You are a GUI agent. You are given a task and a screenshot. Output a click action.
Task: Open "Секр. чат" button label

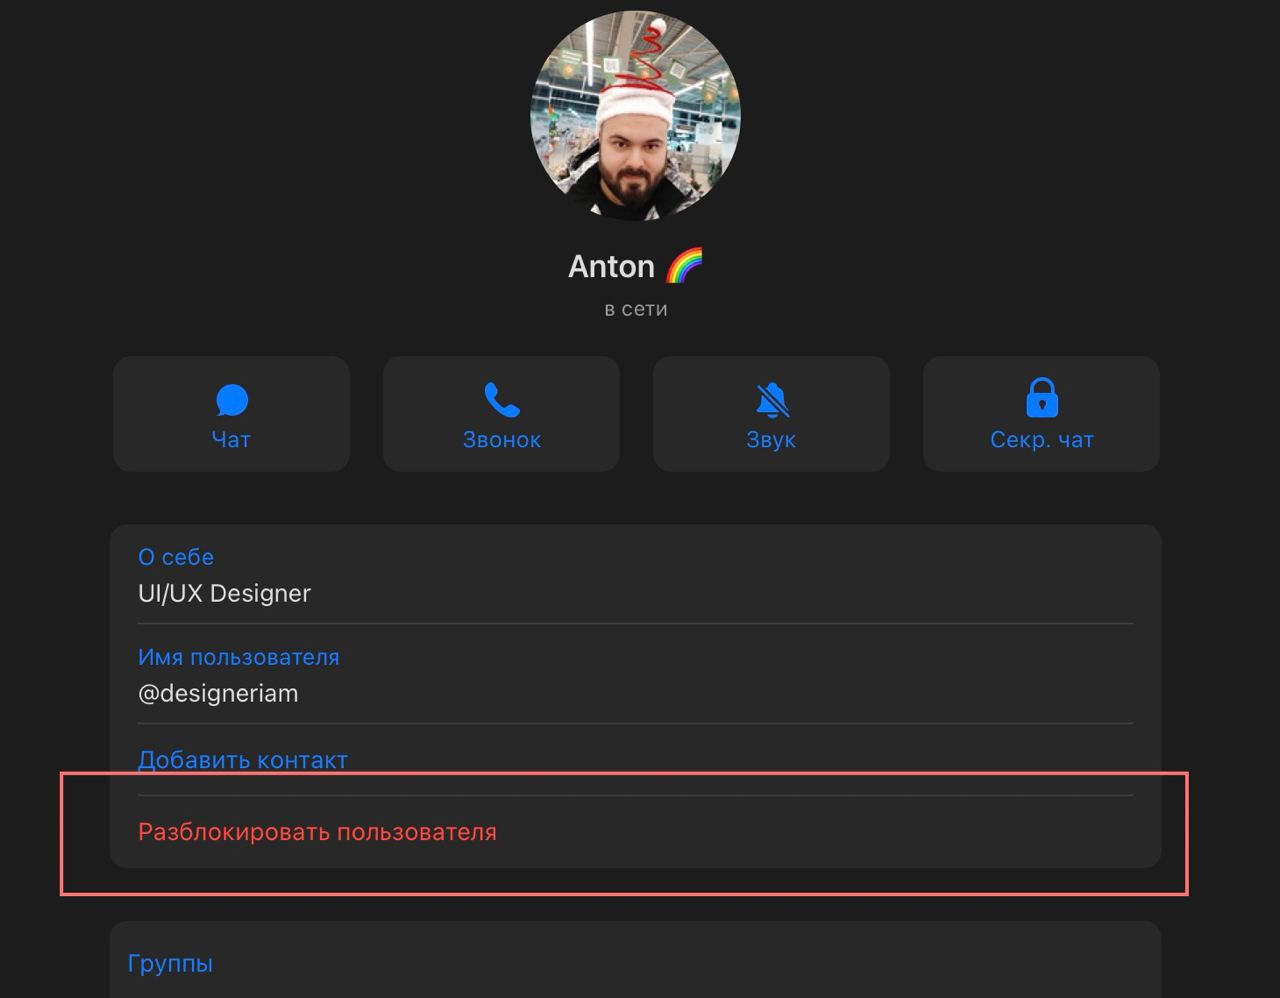1042,440
